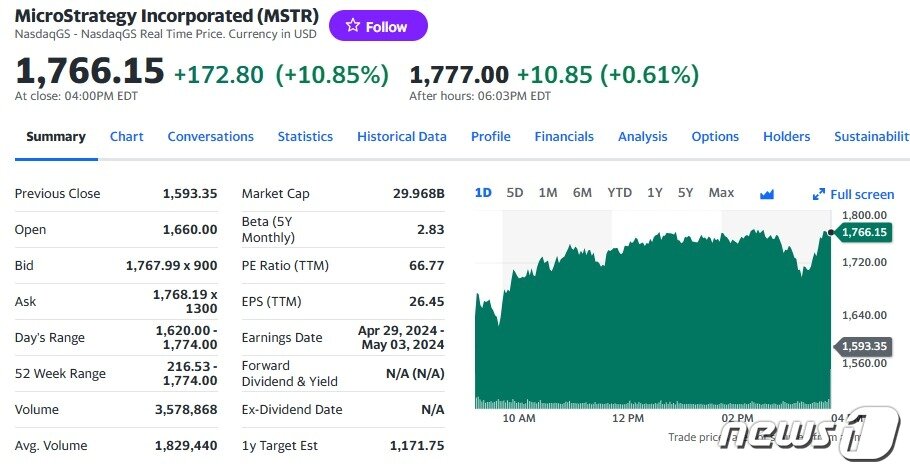The width and height of the screenshot is (910, 473).
Task: Switch to the Conversations tab
Action: click(x=210, y=137)
